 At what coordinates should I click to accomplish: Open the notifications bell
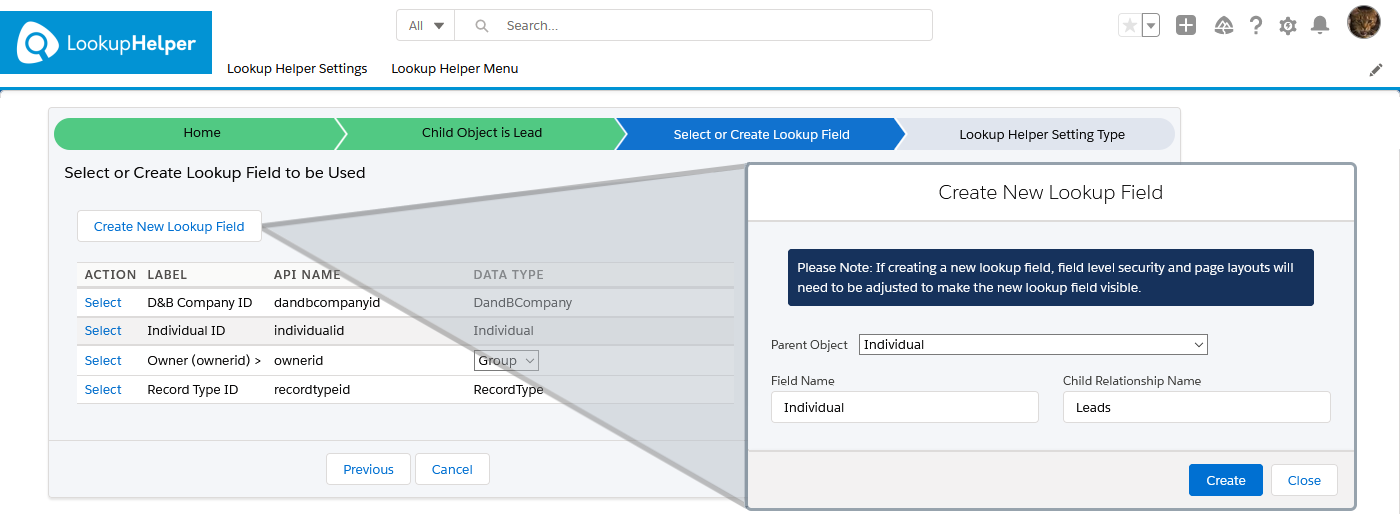tap(1320, 26)
